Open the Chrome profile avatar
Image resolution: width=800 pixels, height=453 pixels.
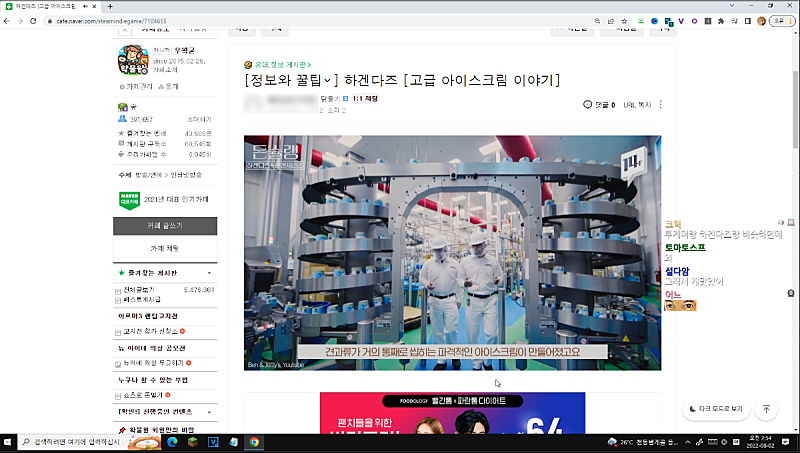click(761, 21)
